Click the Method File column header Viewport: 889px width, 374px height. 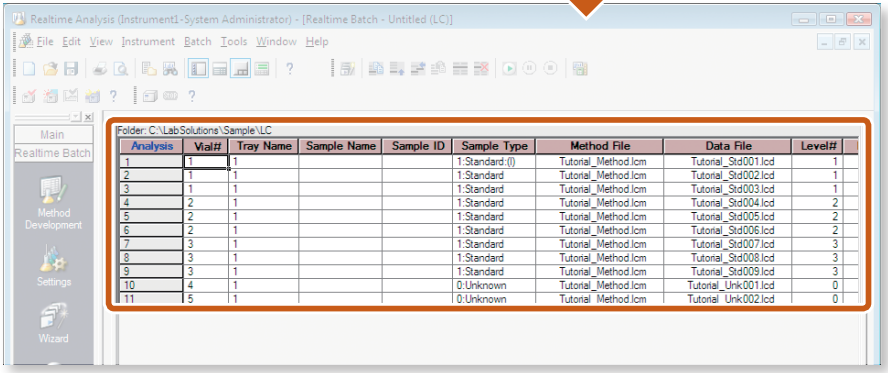point(600,146)
